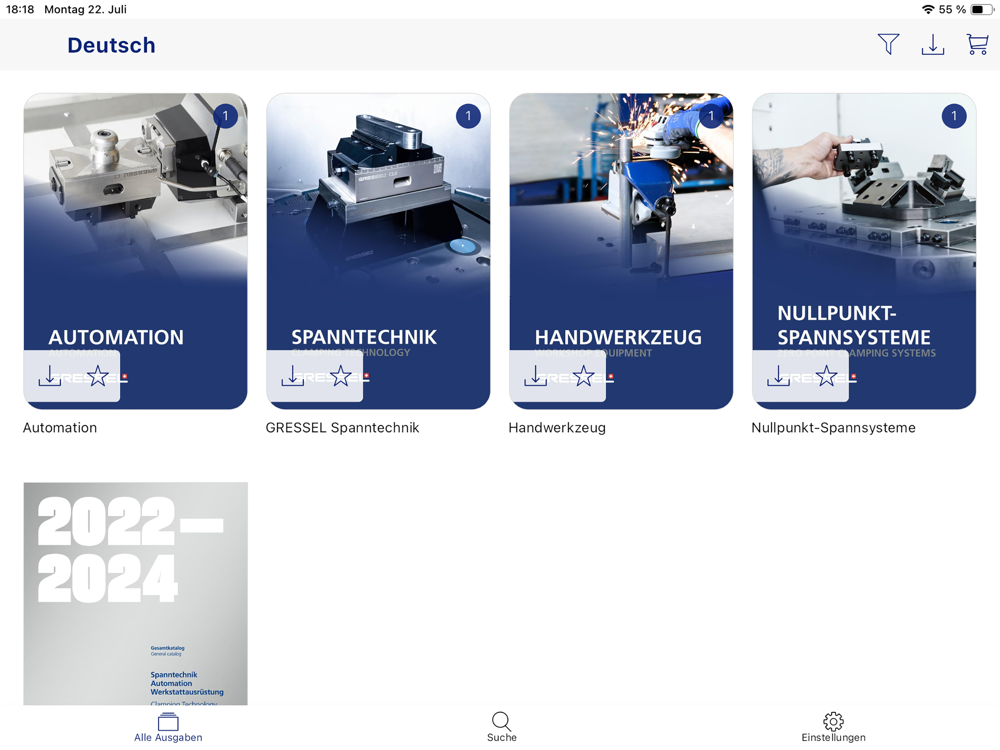Viewport: 1000px width, 750px height.
Task: Tap the Wi-Fi status icon
Action: coord(928,9)
